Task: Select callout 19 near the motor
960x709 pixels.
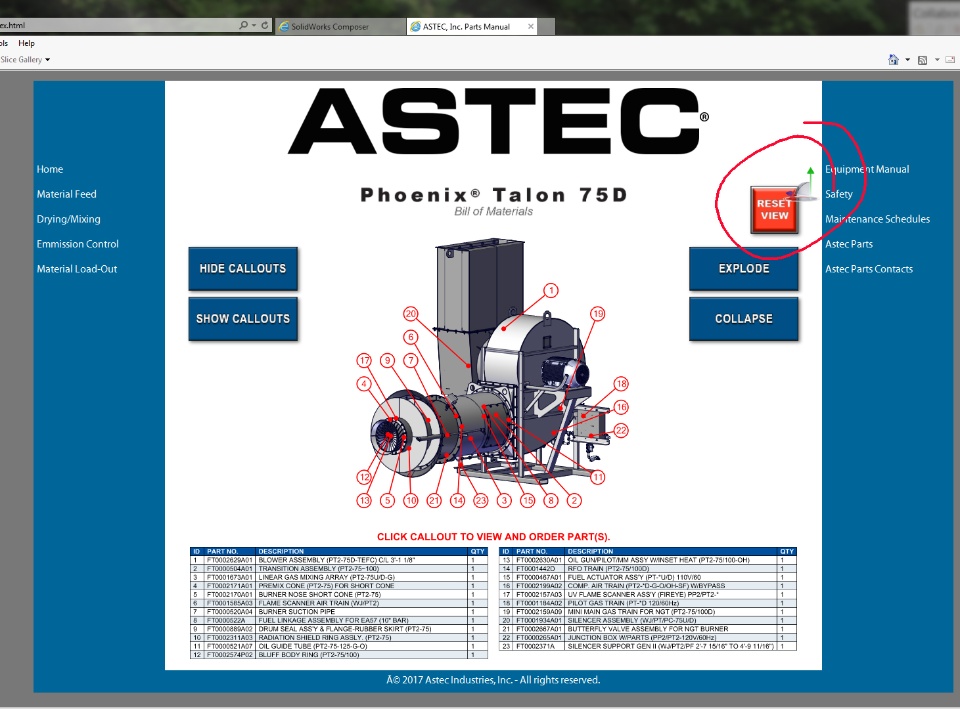Action: pos(598,313)
